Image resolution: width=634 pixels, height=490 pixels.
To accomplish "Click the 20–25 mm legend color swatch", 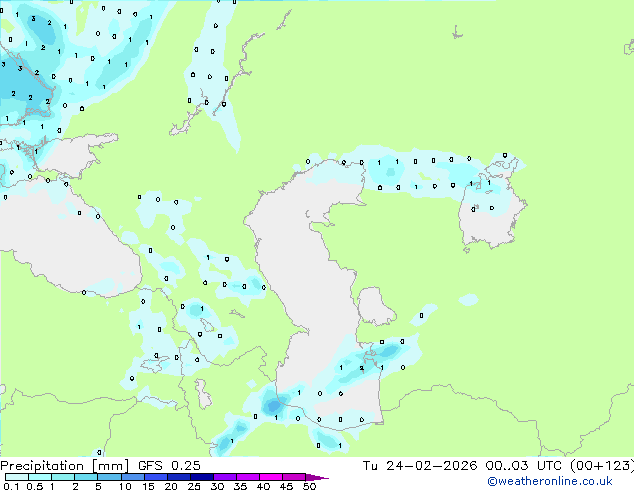I will pos(178,477).
